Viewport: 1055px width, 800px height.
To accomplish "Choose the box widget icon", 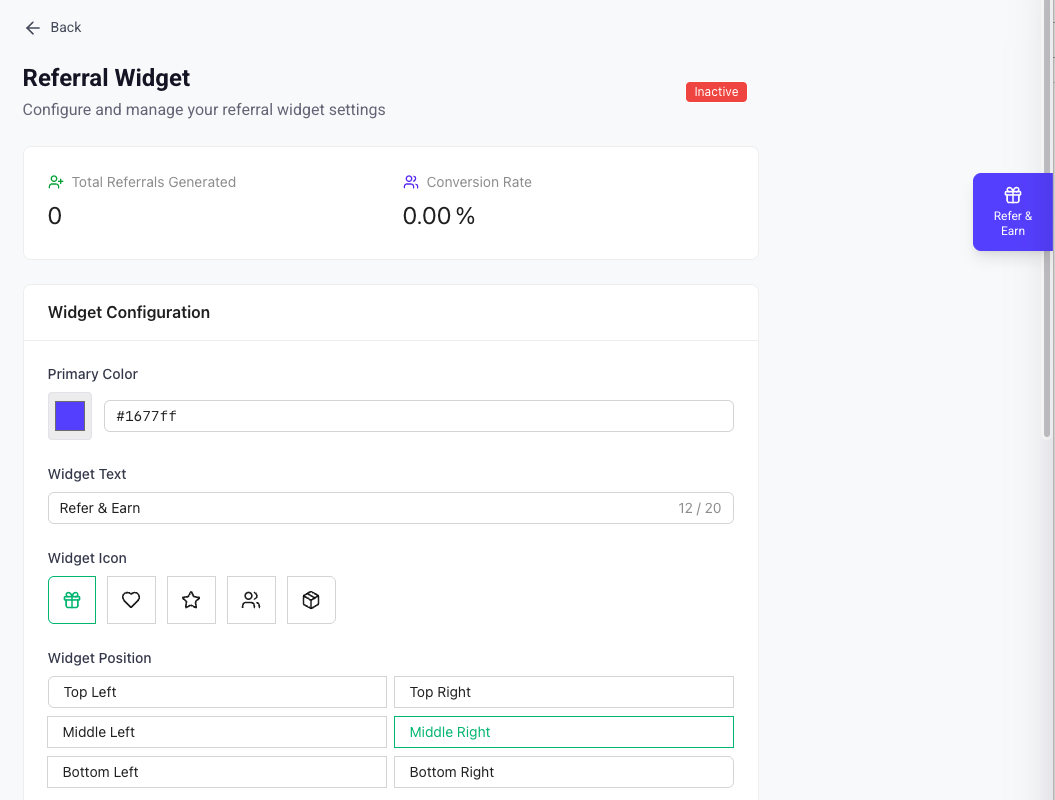I will click(x=311, y=599).
